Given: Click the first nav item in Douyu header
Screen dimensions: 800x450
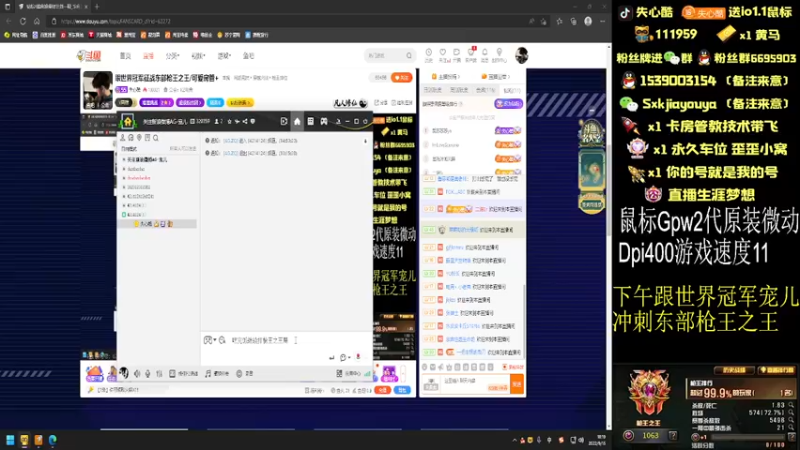Looking at the screenshot, I should point(125,56).
